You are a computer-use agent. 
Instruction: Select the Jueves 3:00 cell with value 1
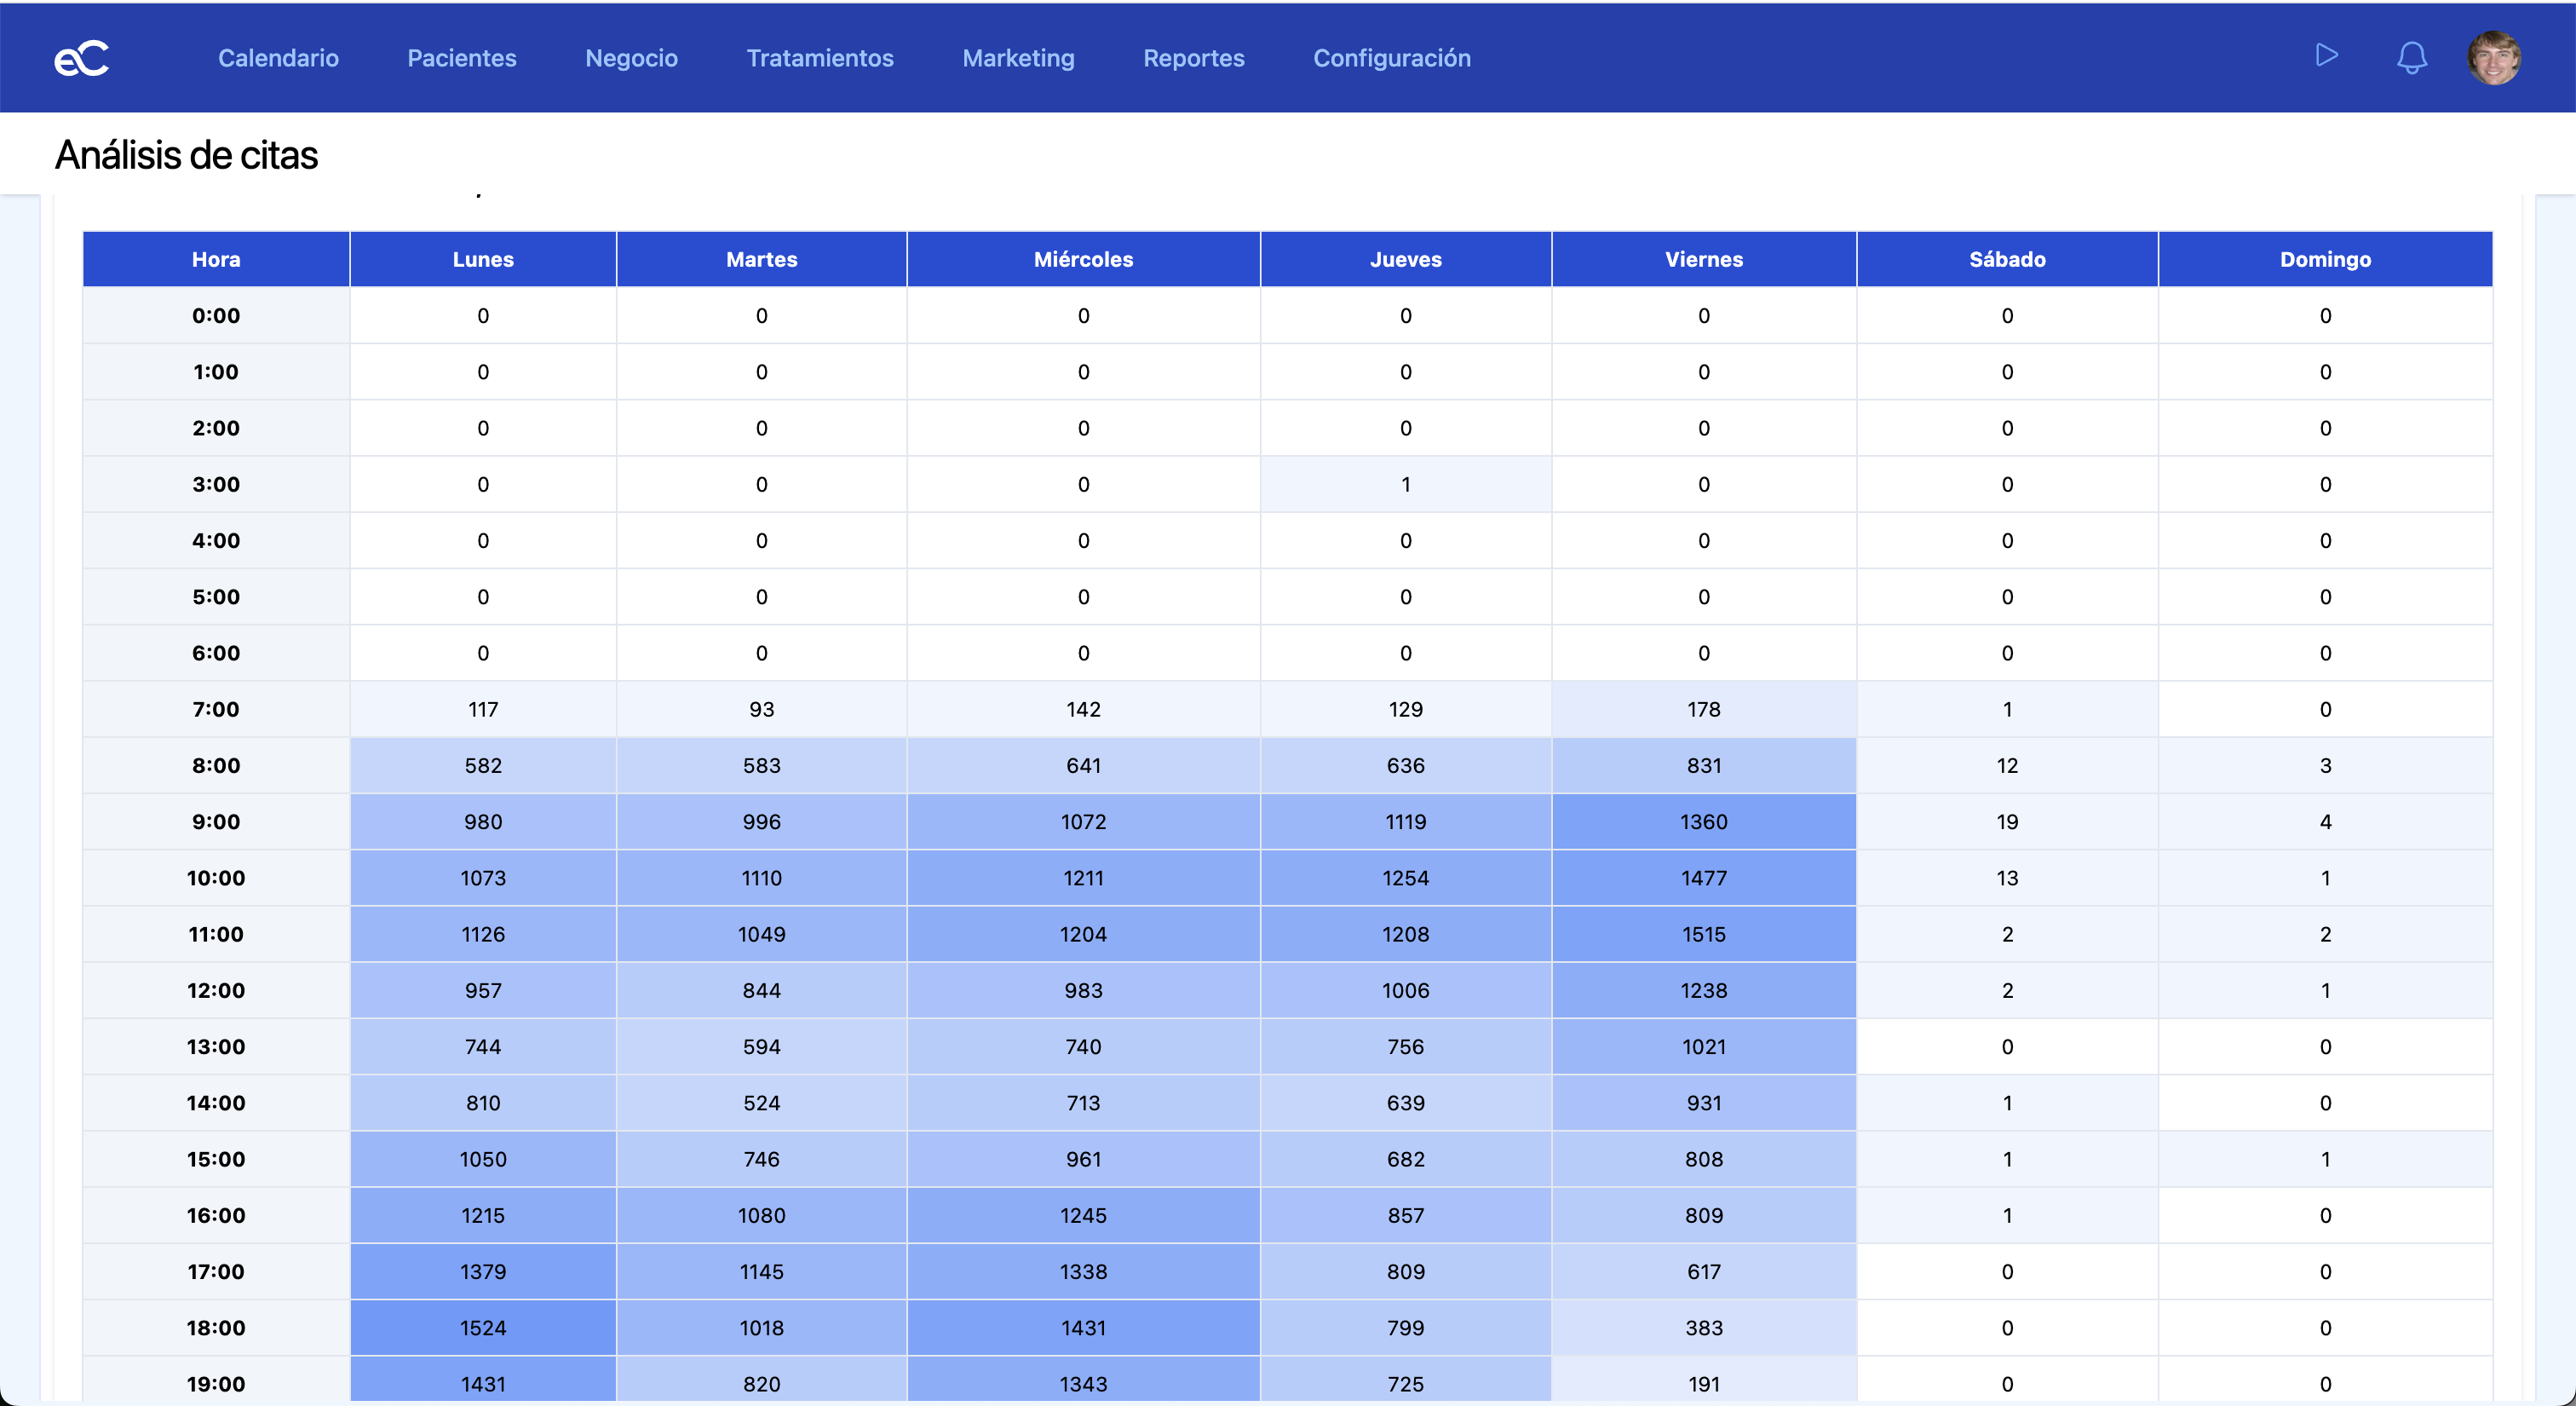pyautogui.click(x=1405, y=484)
